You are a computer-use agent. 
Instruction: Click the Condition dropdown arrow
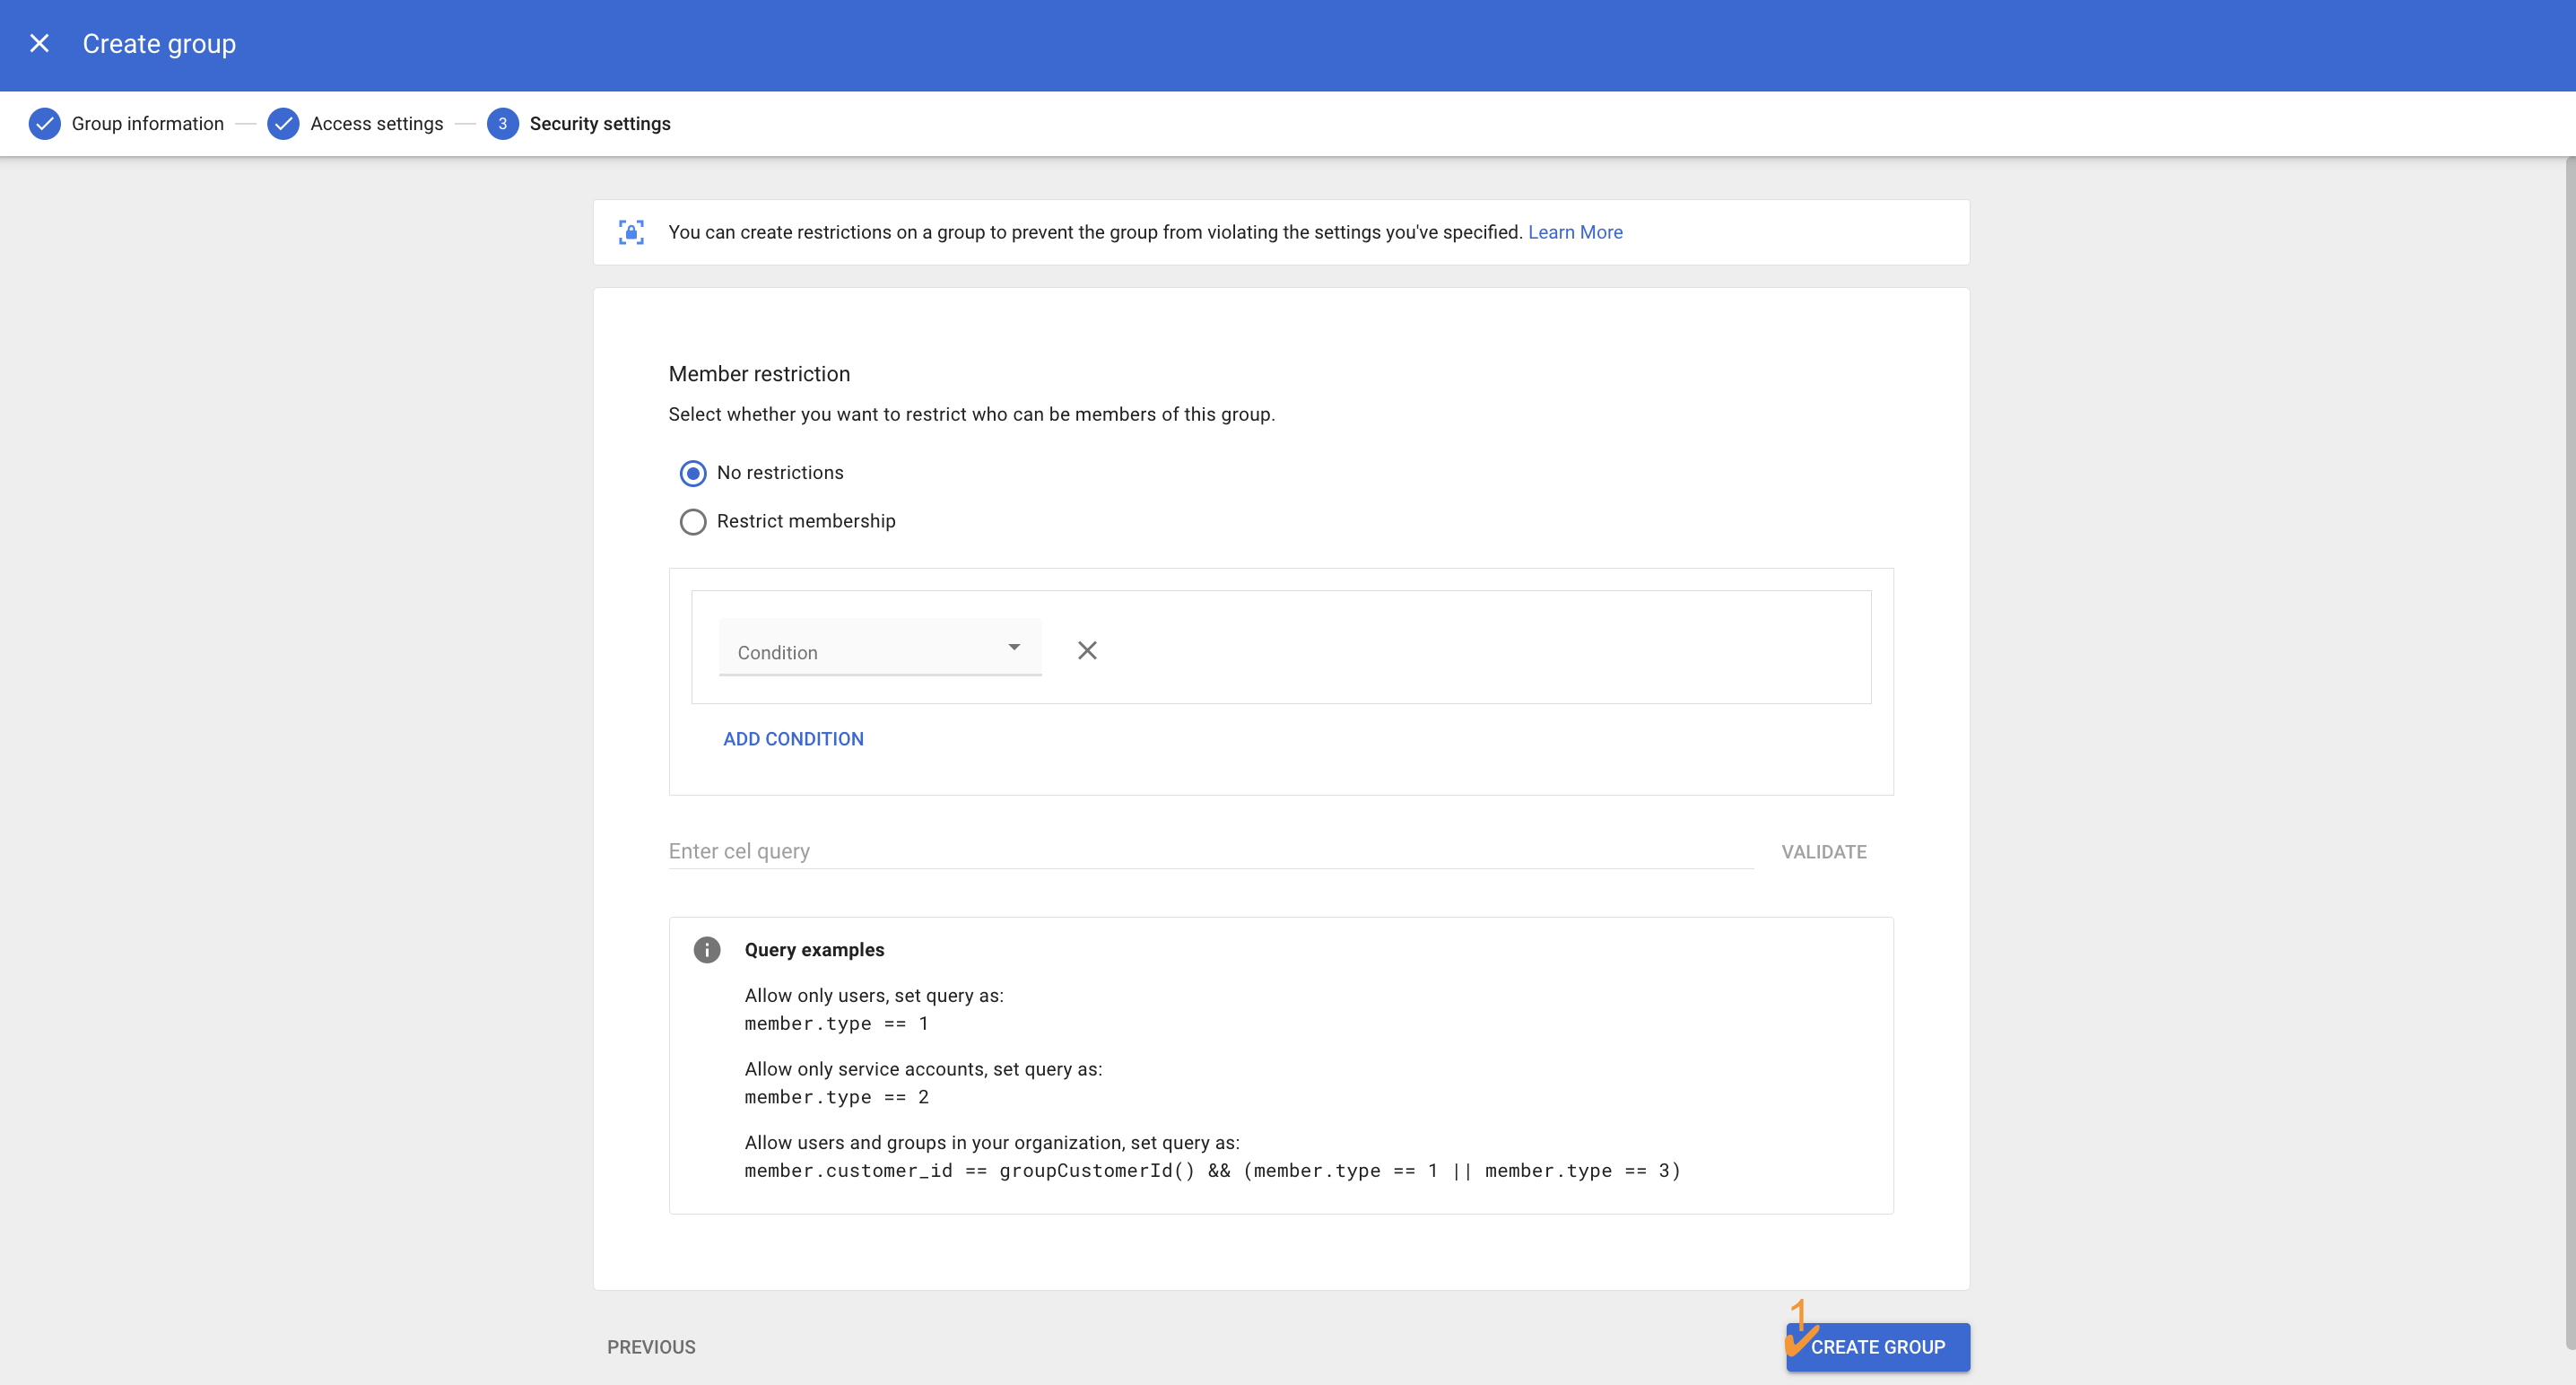coord(1014,648)
